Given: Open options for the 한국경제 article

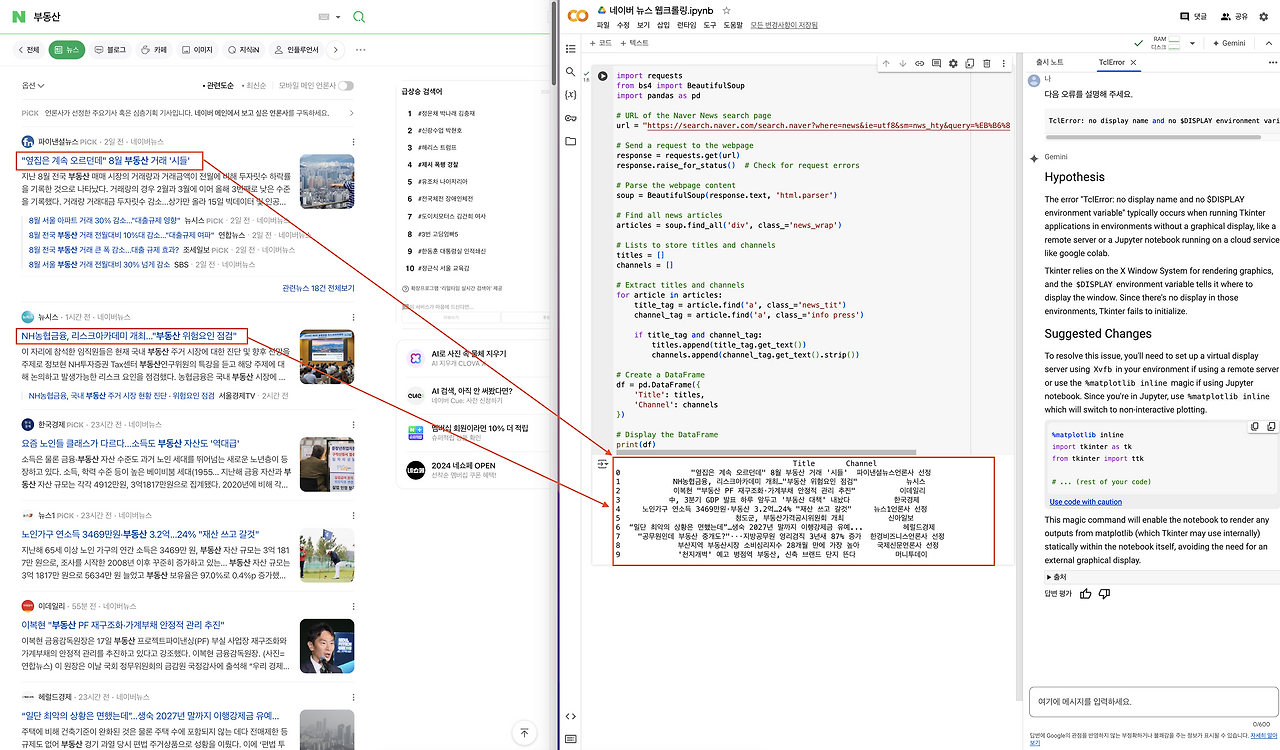Looking at the screenshot, I should click(353, 423).
